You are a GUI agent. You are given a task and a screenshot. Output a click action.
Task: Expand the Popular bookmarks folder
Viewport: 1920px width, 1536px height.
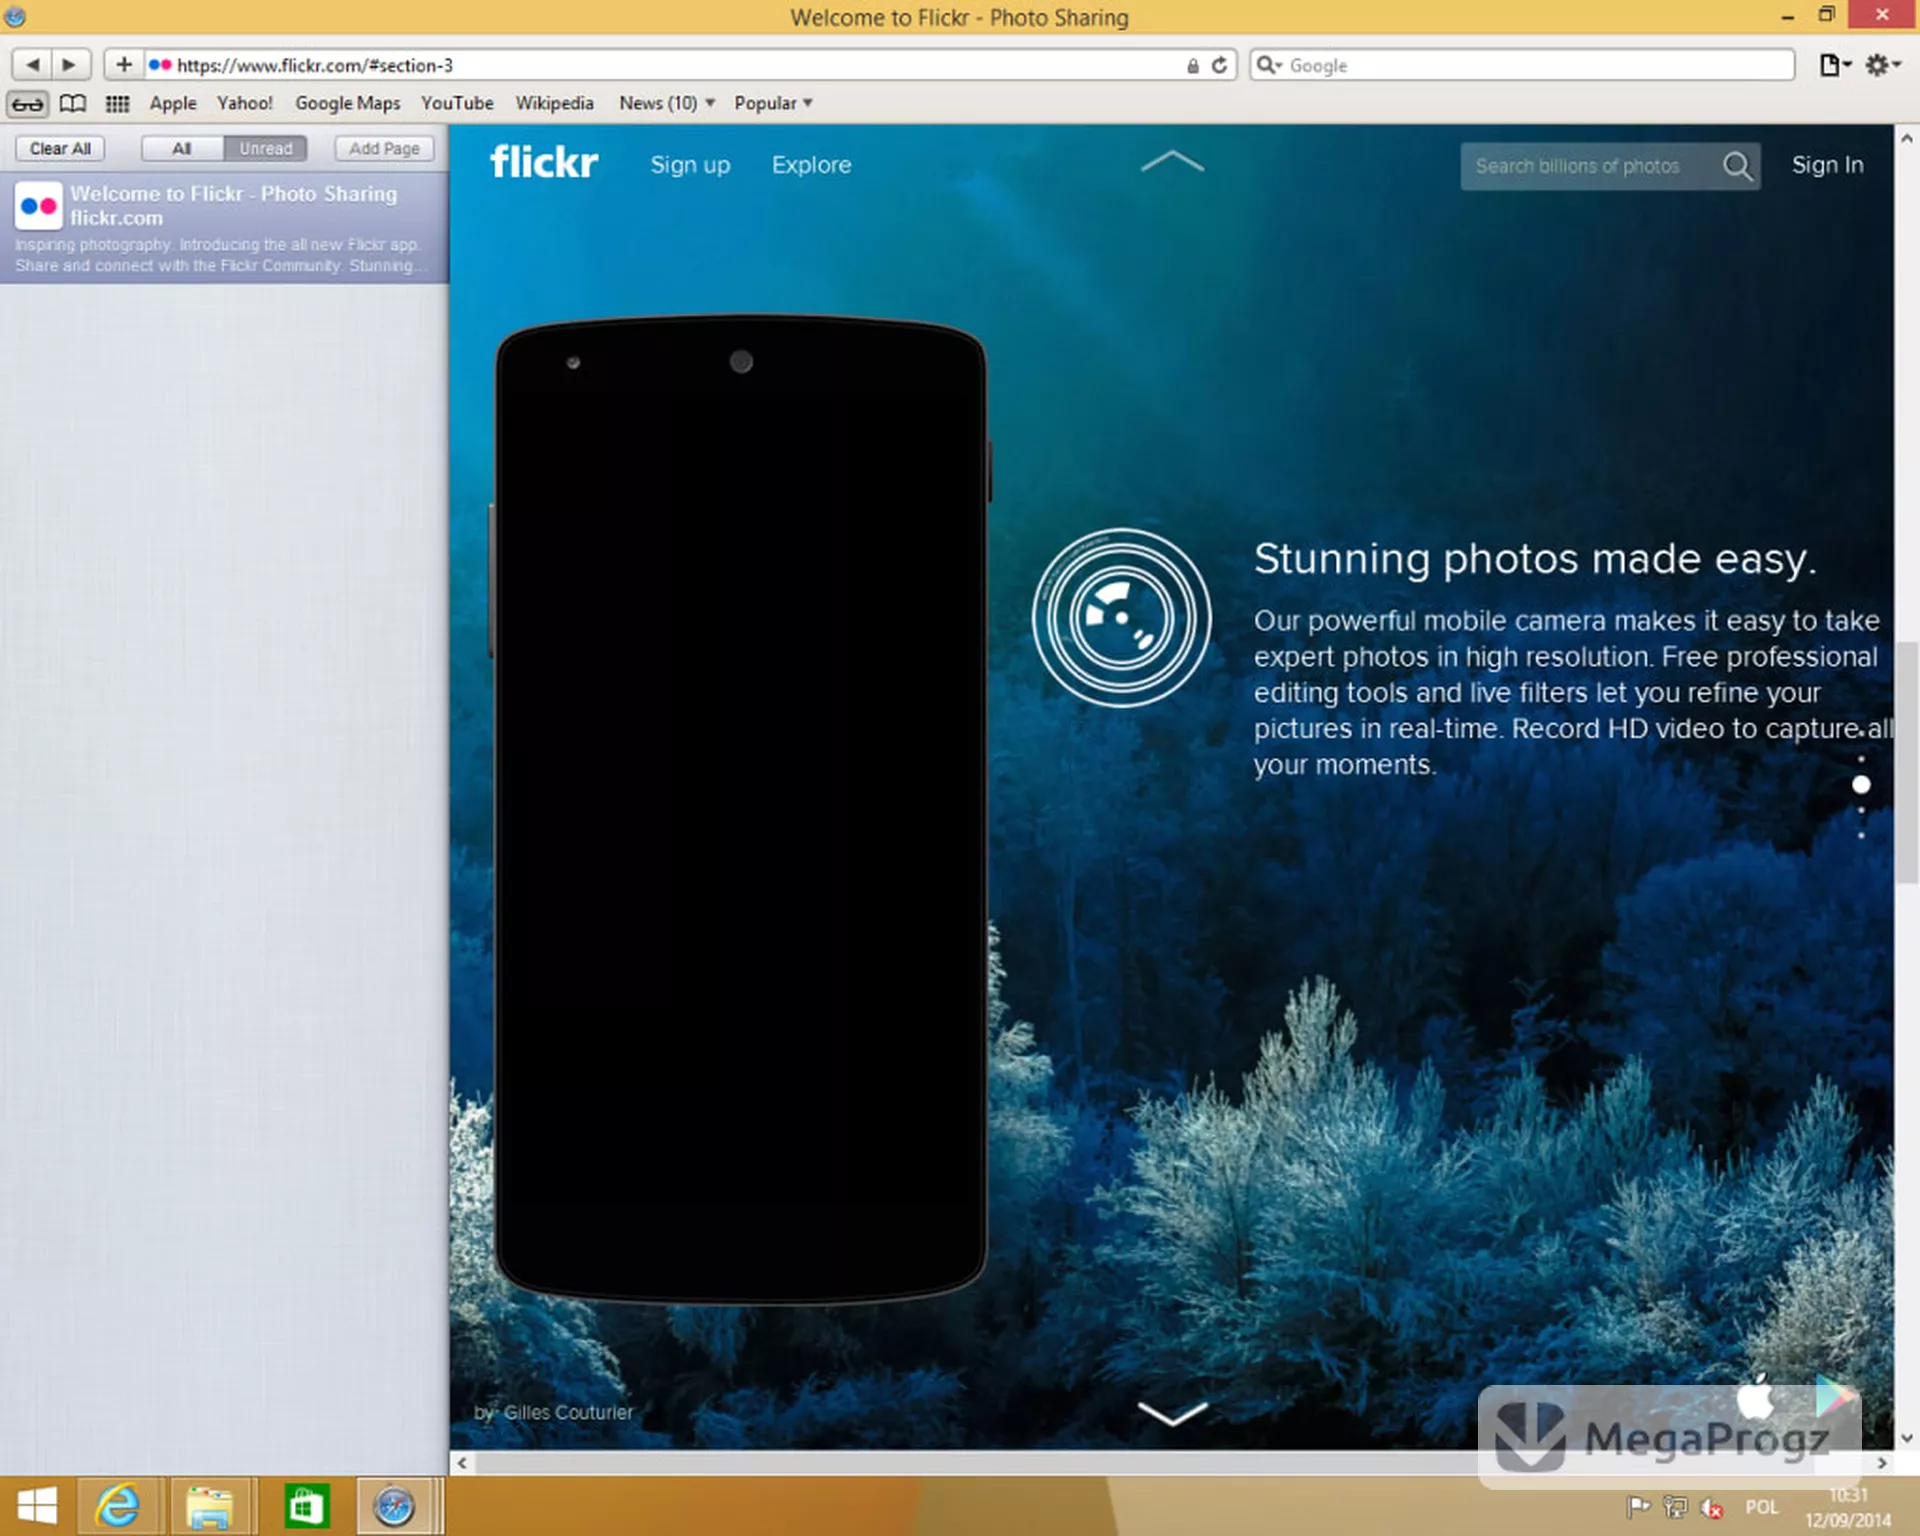(x=773, y=103)
